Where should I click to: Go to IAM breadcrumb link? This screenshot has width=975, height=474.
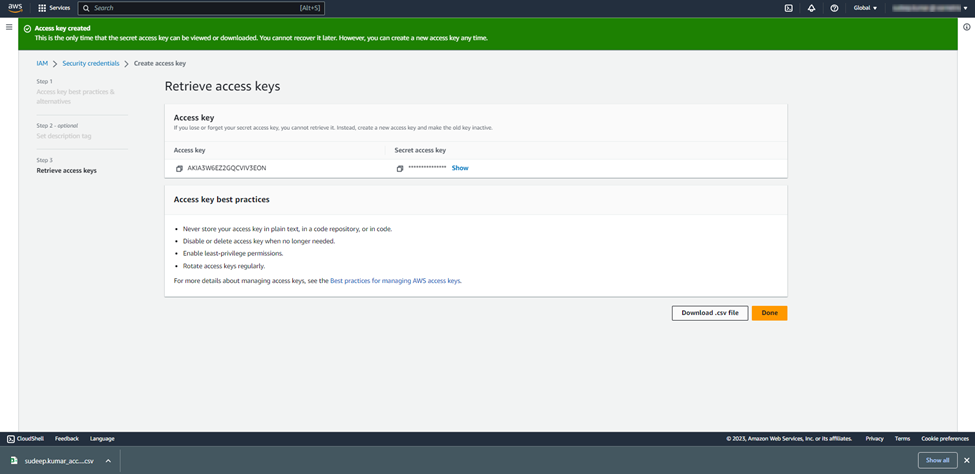pyautogui.click(x=42, y=63)
